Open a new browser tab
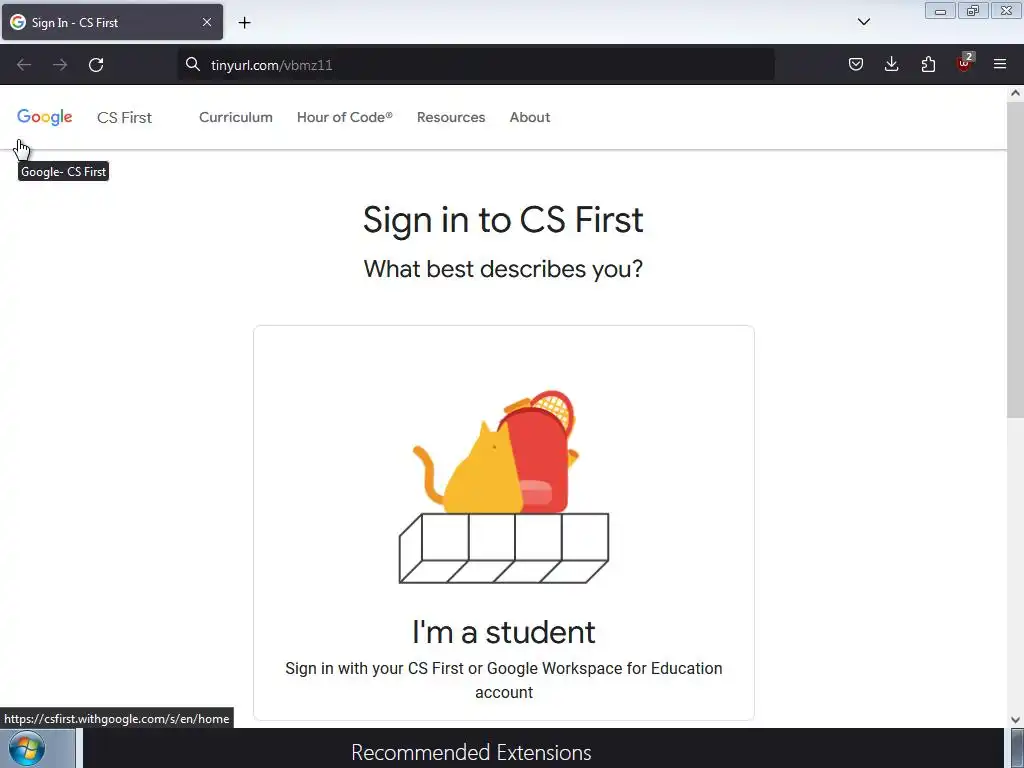1024x768 pixels. pos(244,23)
